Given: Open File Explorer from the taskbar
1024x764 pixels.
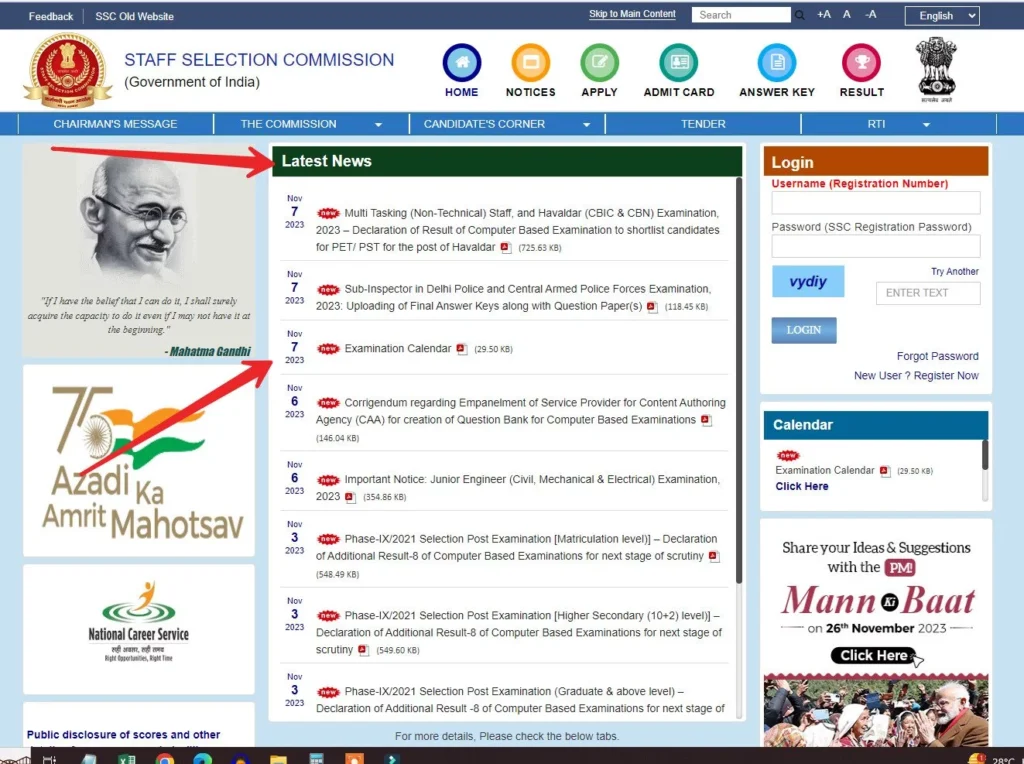Looking at the screenshot, I should coord(279,759).
